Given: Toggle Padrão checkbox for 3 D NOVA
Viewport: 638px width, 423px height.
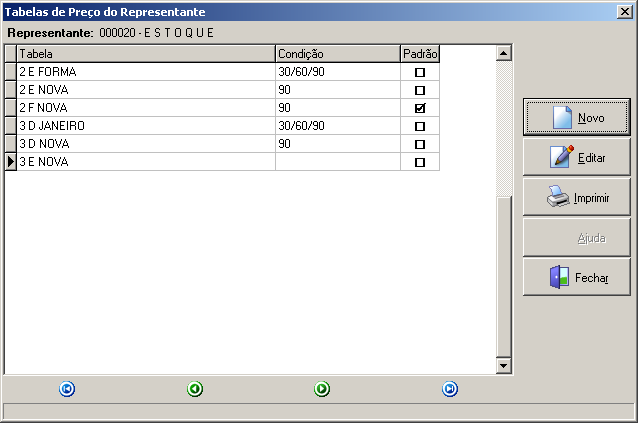Looking at the screenshot, I should point(420,144).
